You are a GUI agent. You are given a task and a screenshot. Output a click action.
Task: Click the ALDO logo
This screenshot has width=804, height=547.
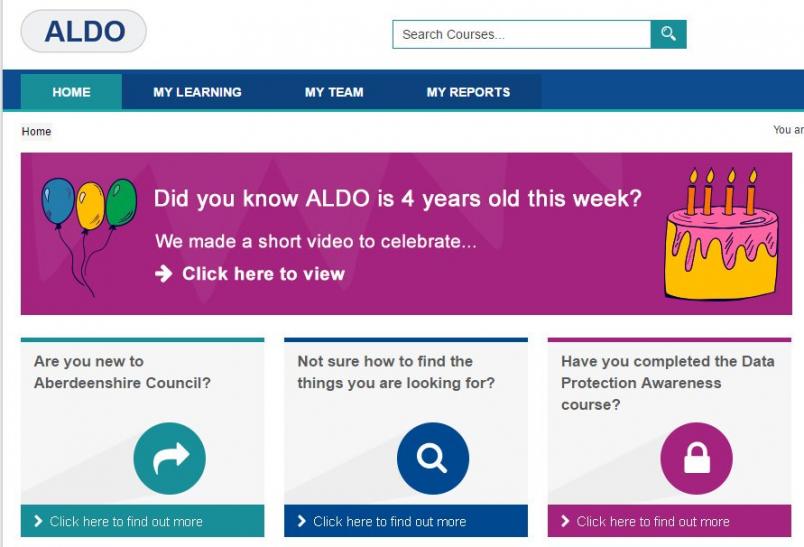click(x=84, y=31)
